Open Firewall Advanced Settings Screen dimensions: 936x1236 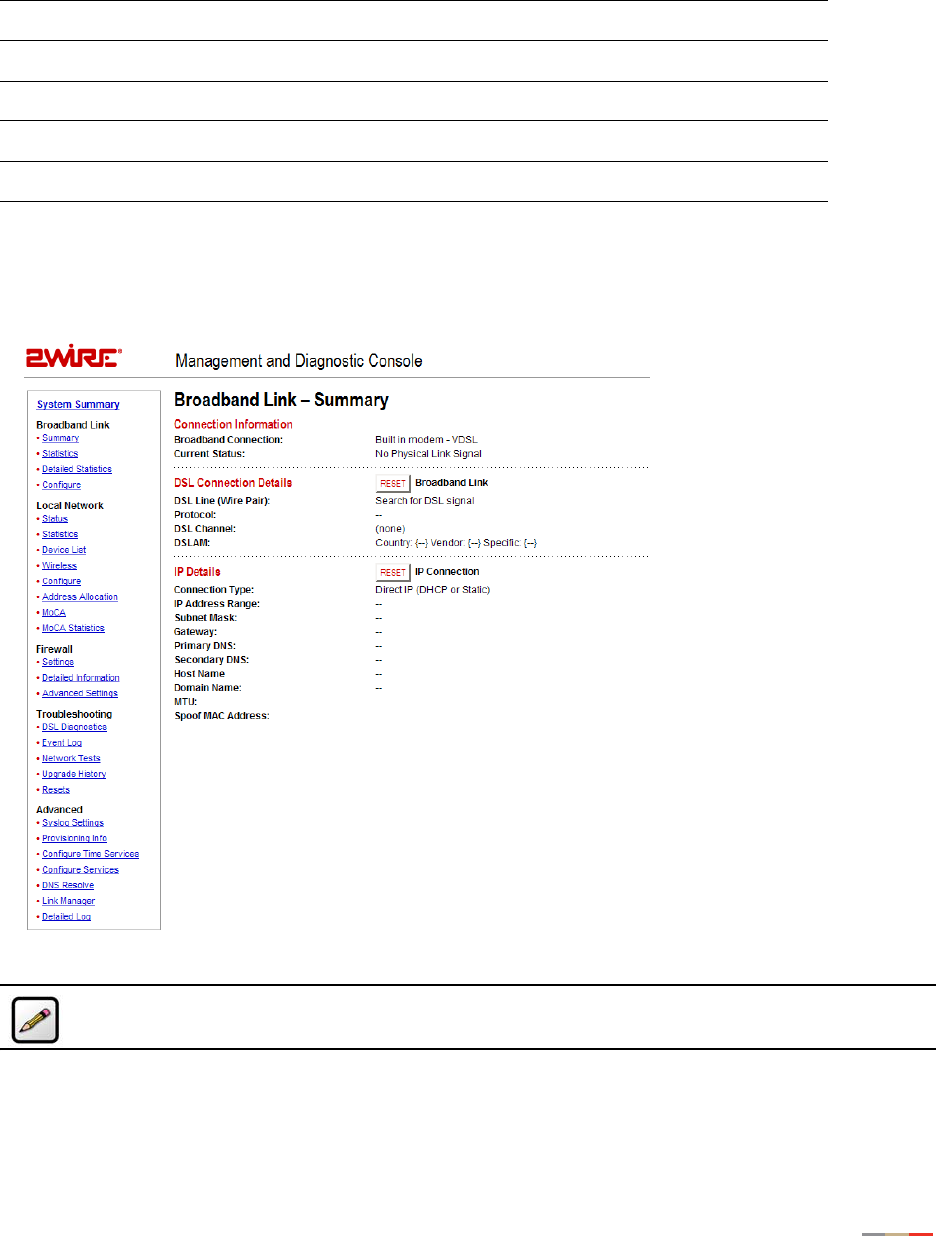coord(80,693)
